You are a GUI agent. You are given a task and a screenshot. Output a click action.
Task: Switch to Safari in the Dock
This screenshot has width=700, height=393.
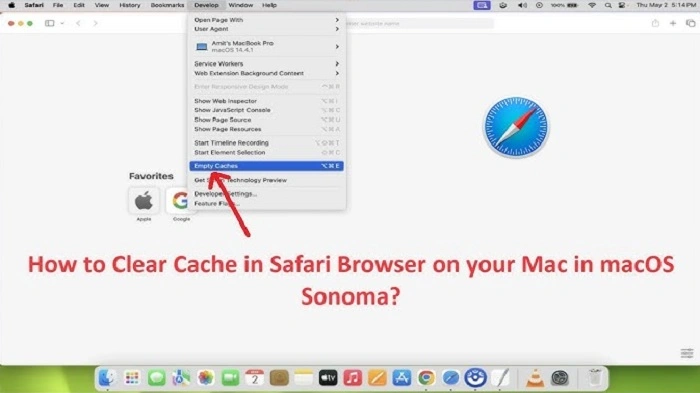[x=451, y=378]
